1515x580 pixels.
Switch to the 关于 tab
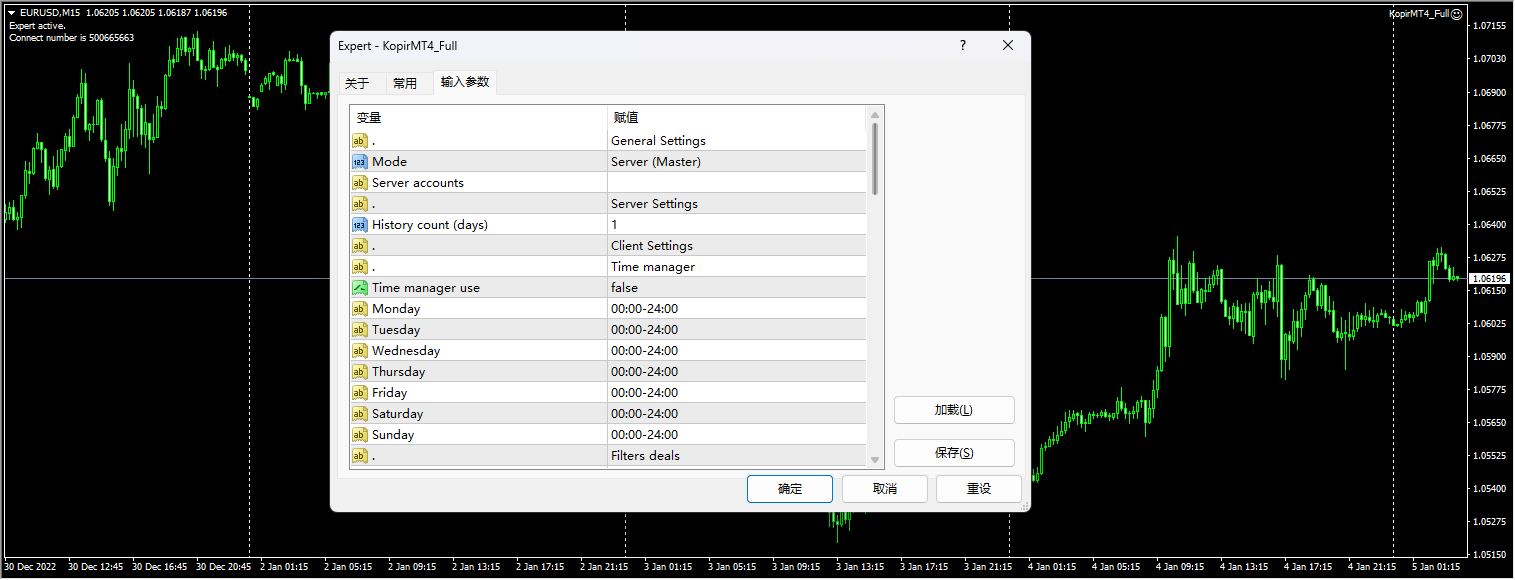[x=359, y=83]
